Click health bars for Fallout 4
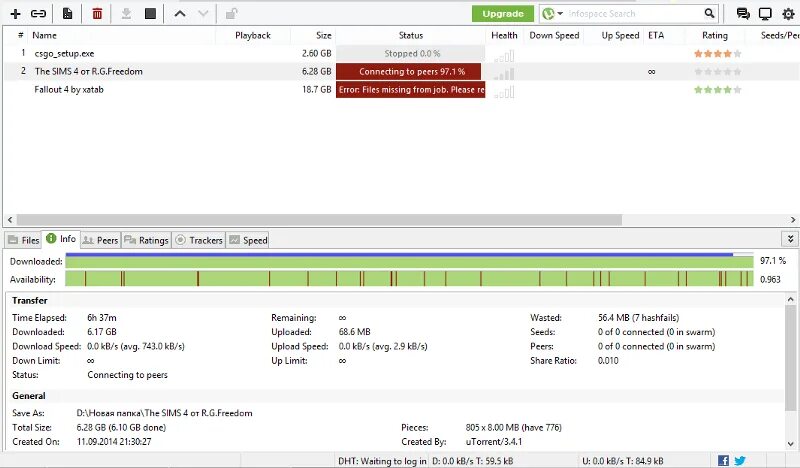This screenshot has height=468, width=800. pos(504,92)
